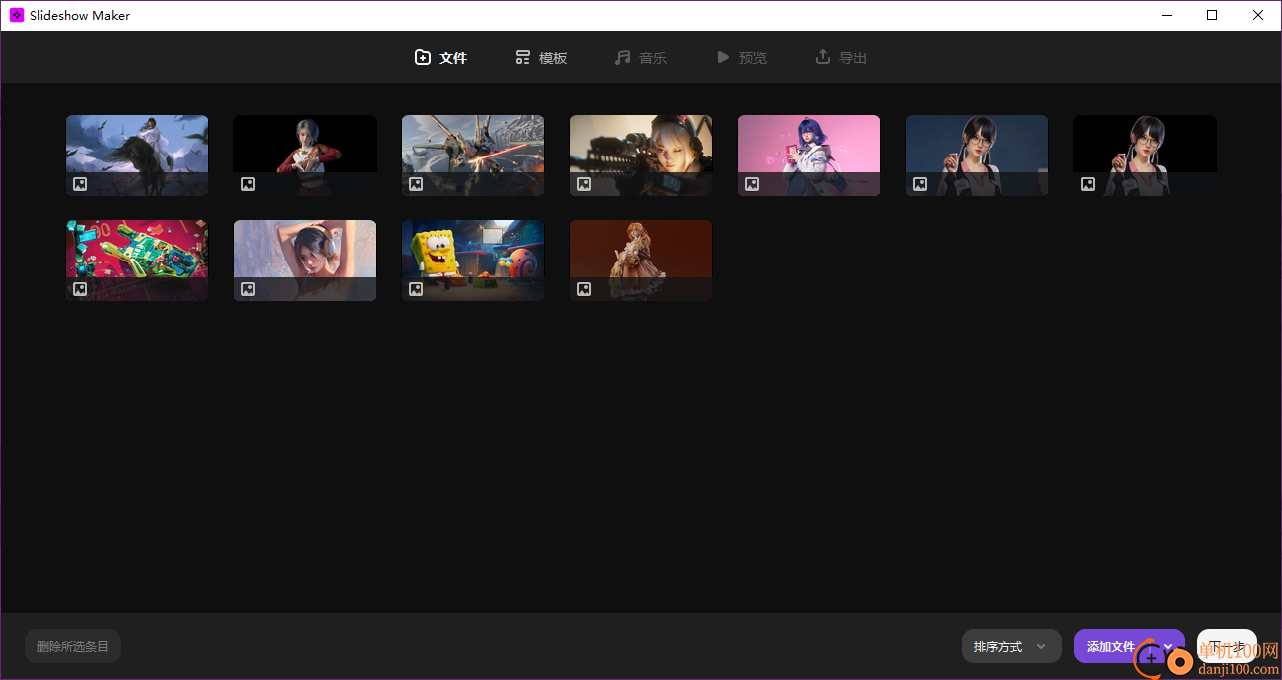Switch to the 导出 tab
The height and width of the screenshot is (680, 1282).
841,58
